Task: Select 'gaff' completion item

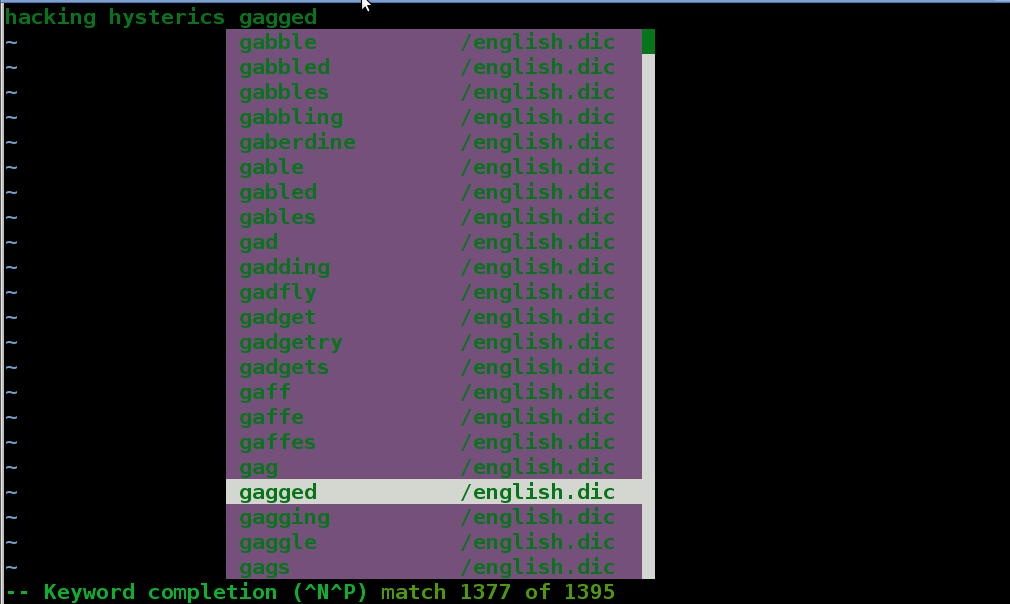Action: [434, 392]
